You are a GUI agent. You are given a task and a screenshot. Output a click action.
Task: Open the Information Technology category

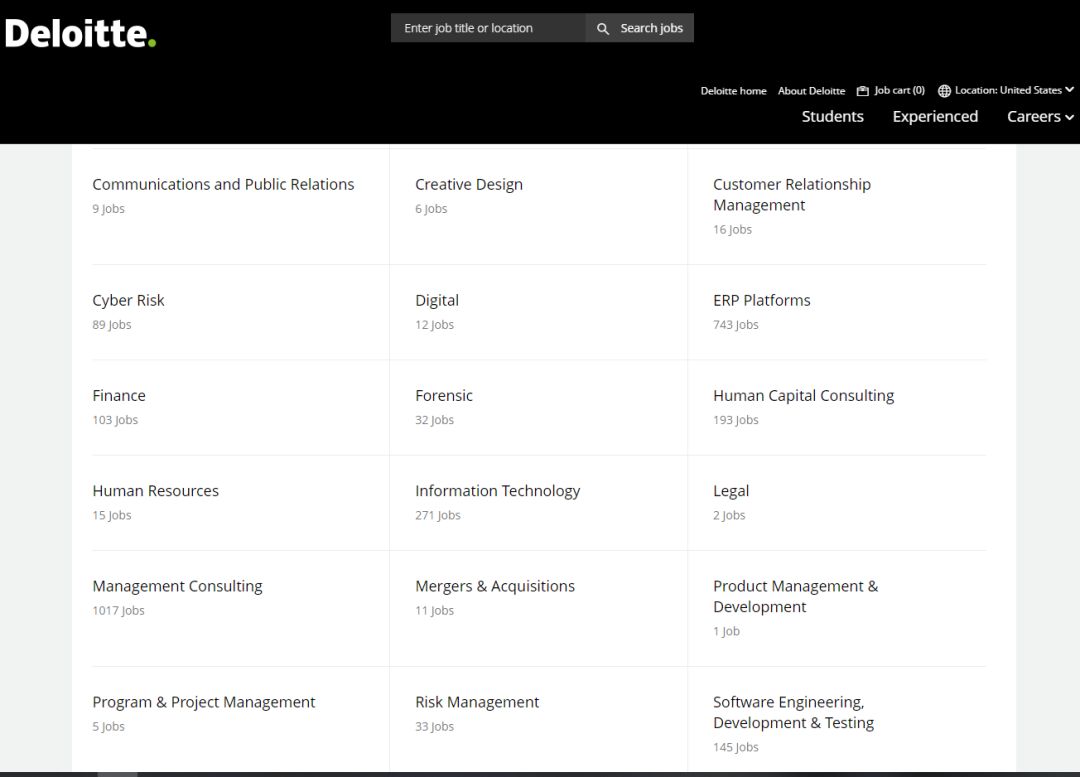[x=497, y=491]
